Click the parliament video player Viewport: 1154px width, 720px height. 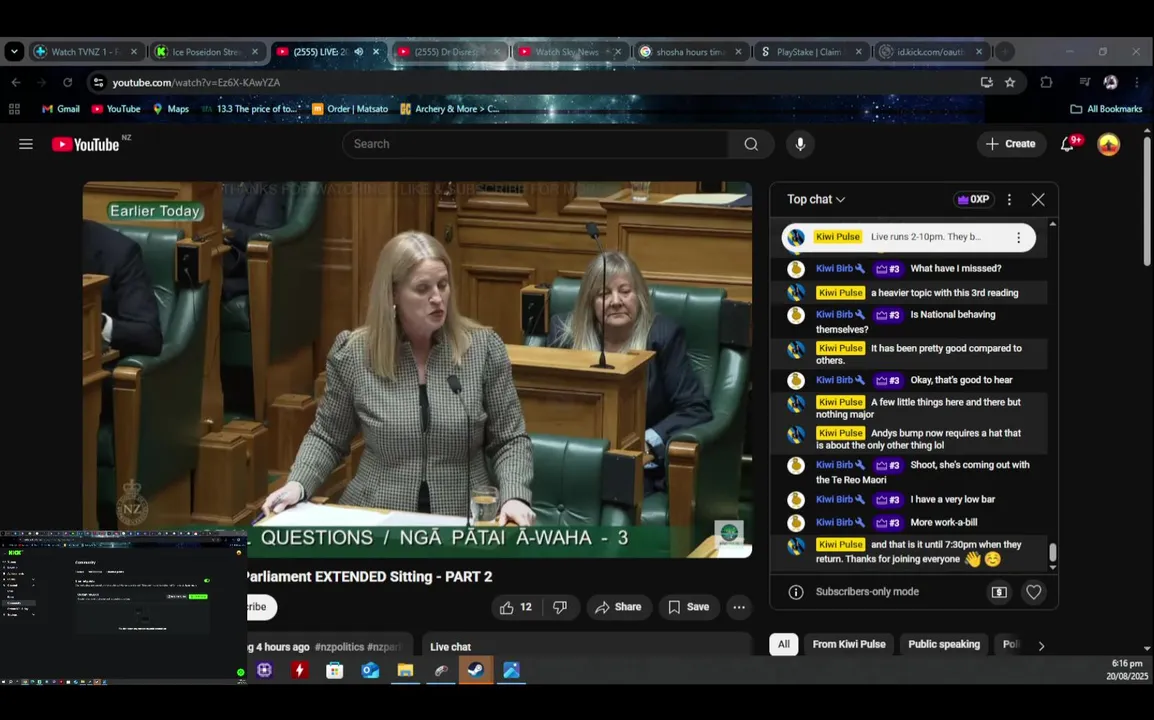click(417, 370)
